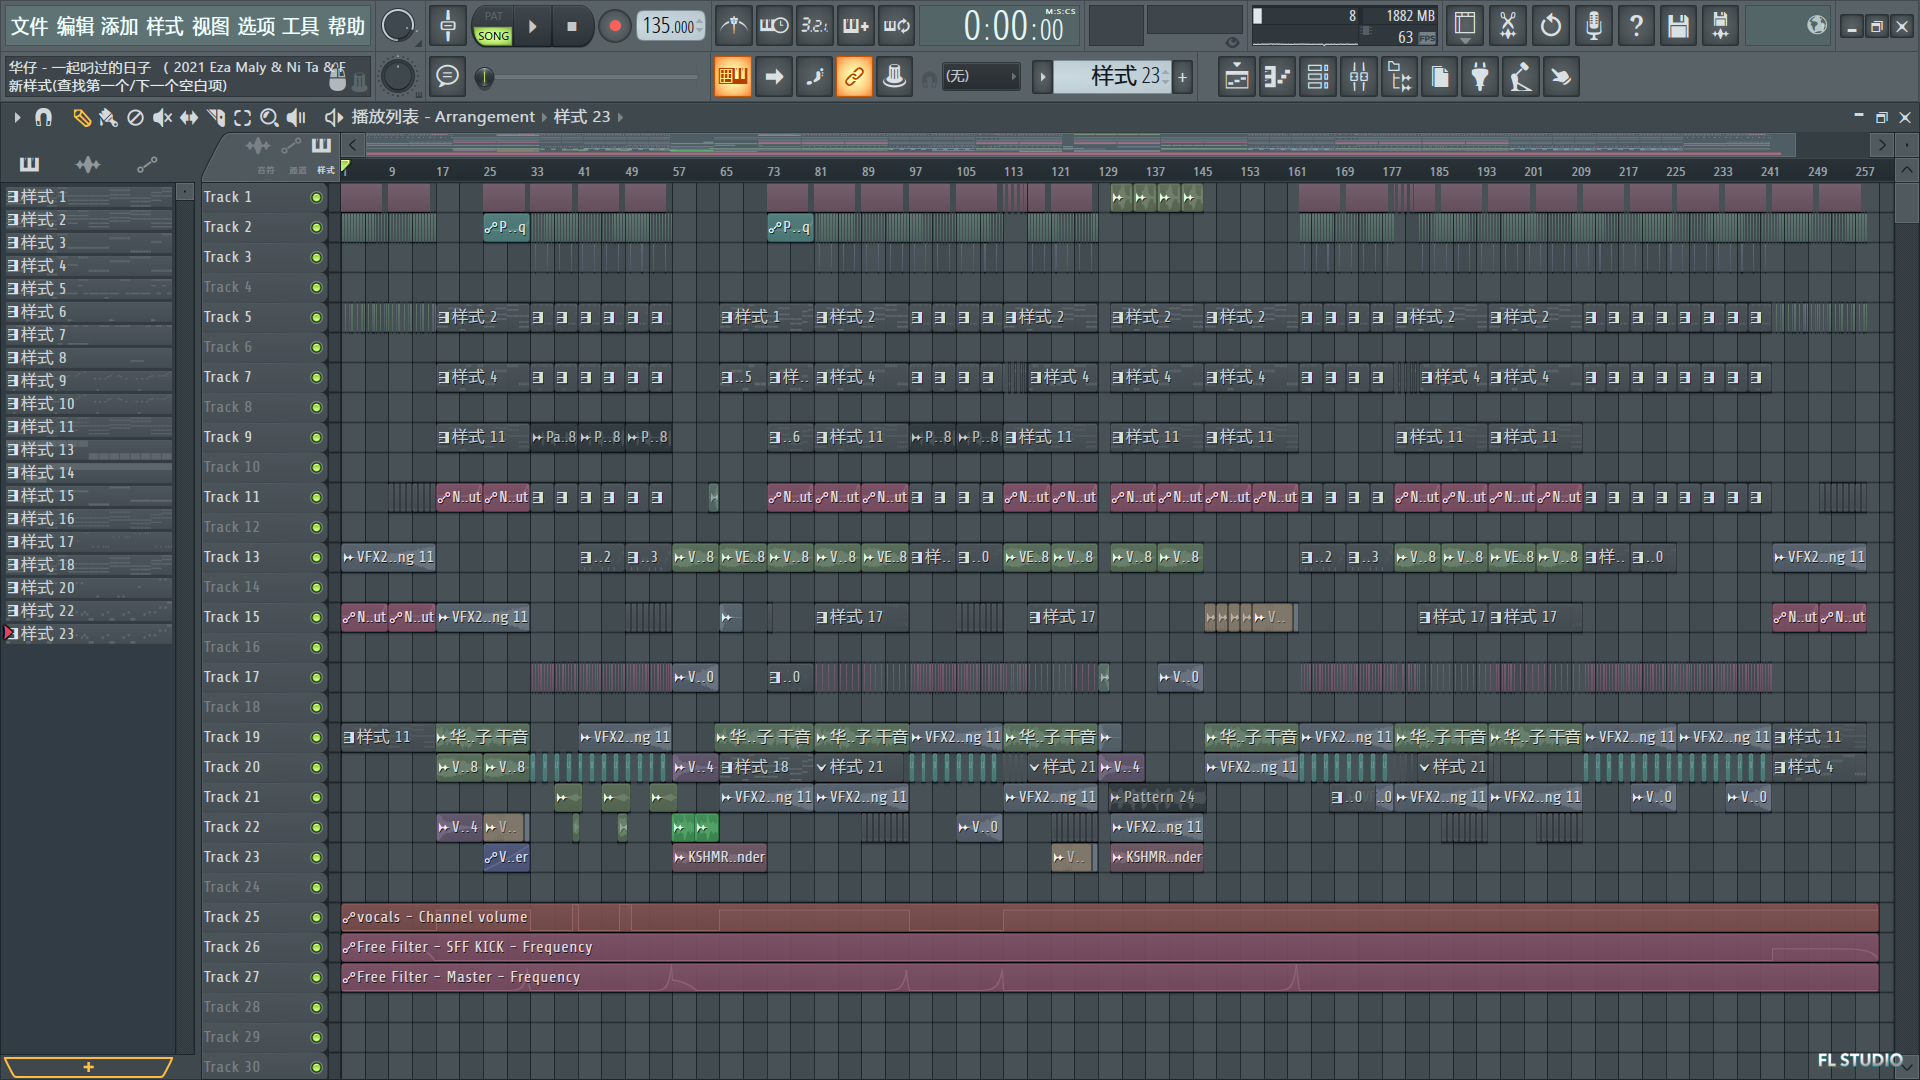Click the microphone one-click recording icon
The height and width of the screenshot is (1080, 1920).
point(1594,26)
